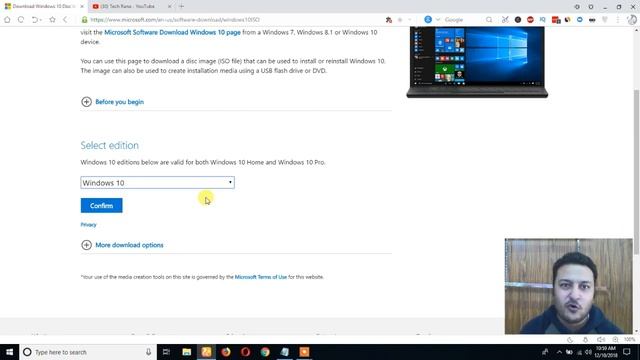Click the Windows 10 laptop image
640x360 pixels.
[x=477, y=62]
